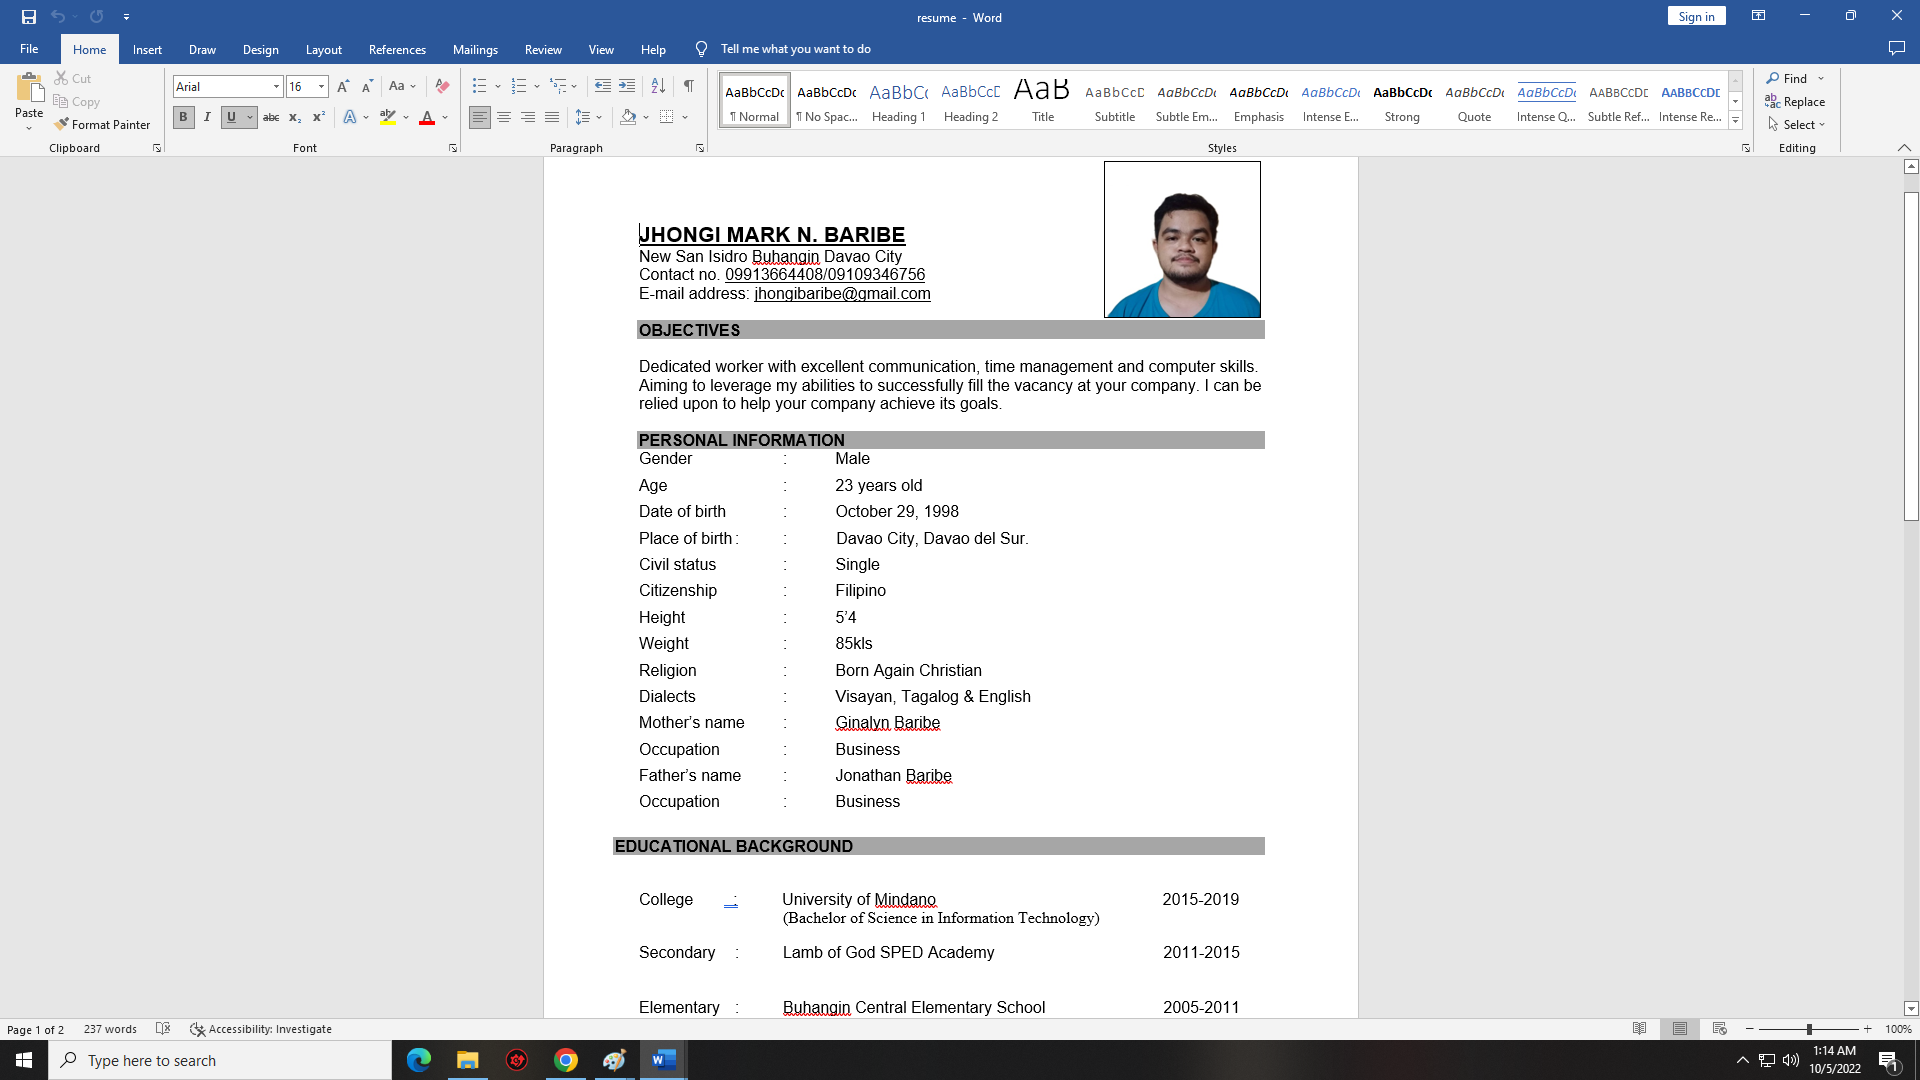Screen dimensions: 1920x1080
Task: Apply strikethrough formatting
Action: pyautogui.click(x=271, y=117)
